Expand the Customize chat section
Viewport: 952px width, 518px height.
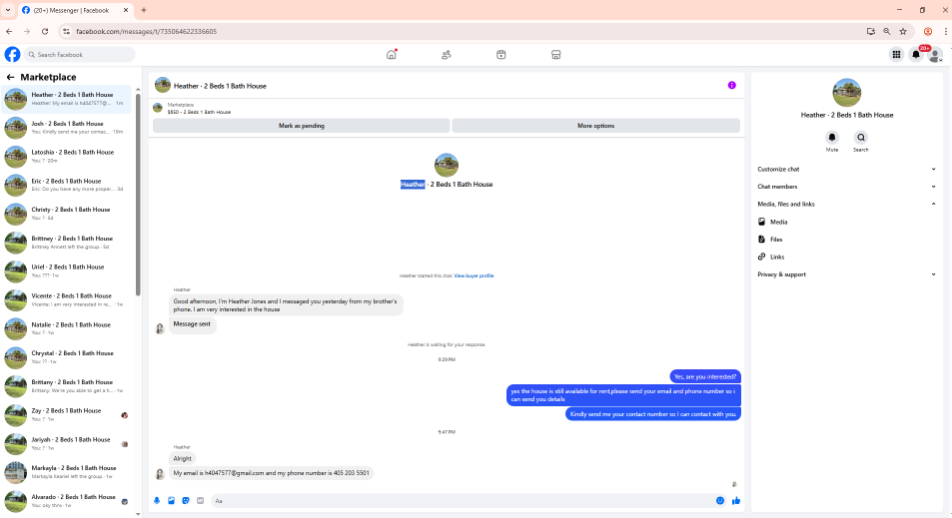click(846, 169)
